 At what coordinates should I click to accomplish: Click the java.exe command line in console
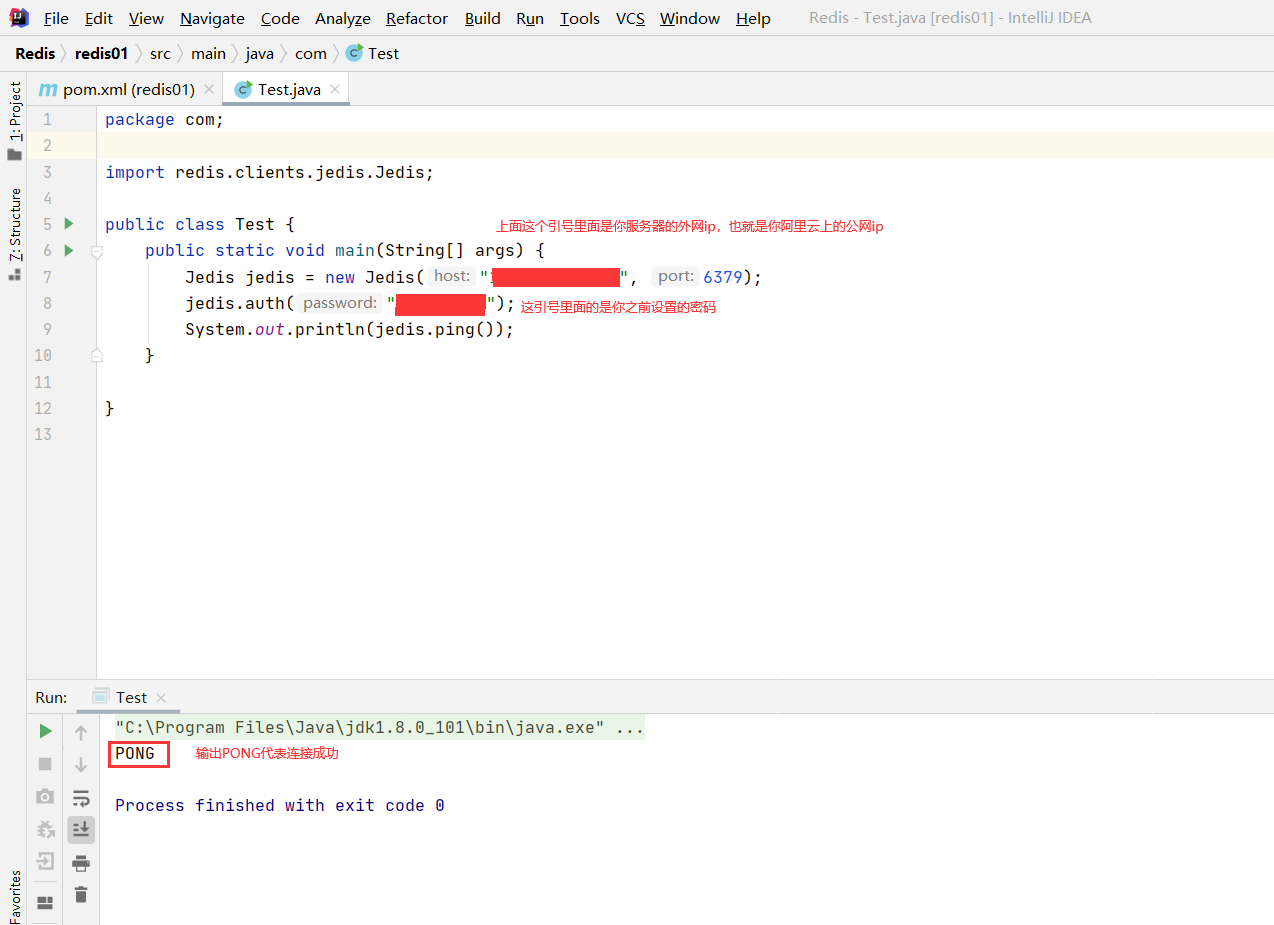379,727
